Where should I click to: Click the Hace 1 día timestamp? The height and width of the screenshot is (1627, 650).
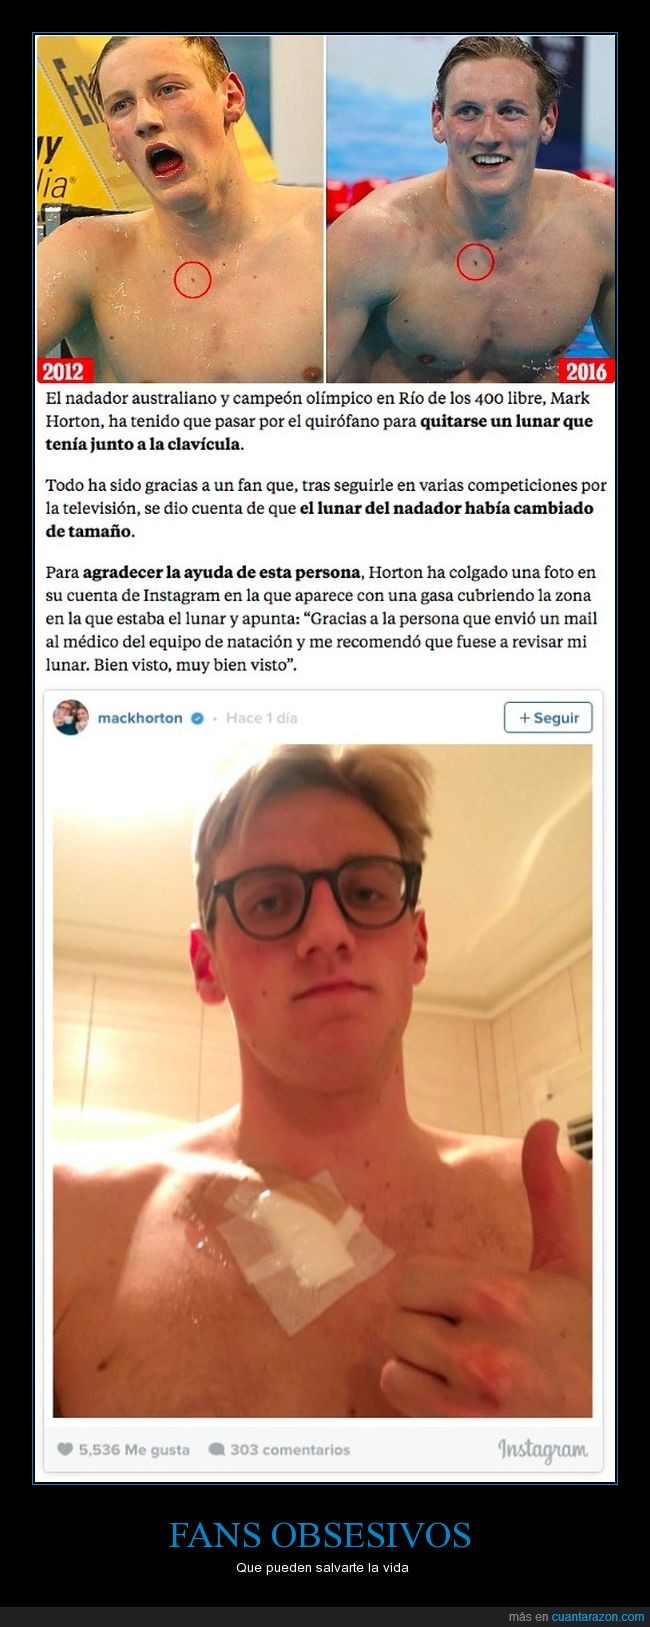coord(261,718)
